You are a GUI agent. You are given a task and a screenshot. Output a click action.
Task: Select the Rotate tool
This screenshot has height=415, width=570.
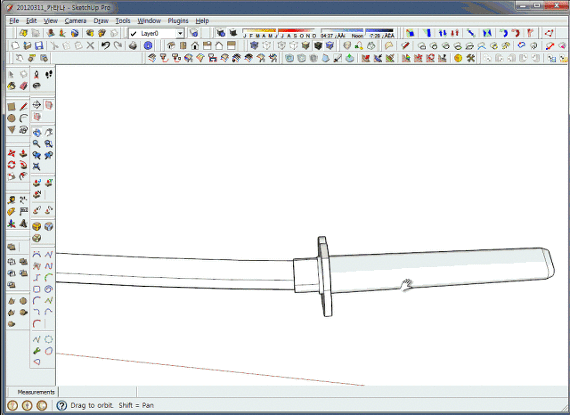[11, 165]
